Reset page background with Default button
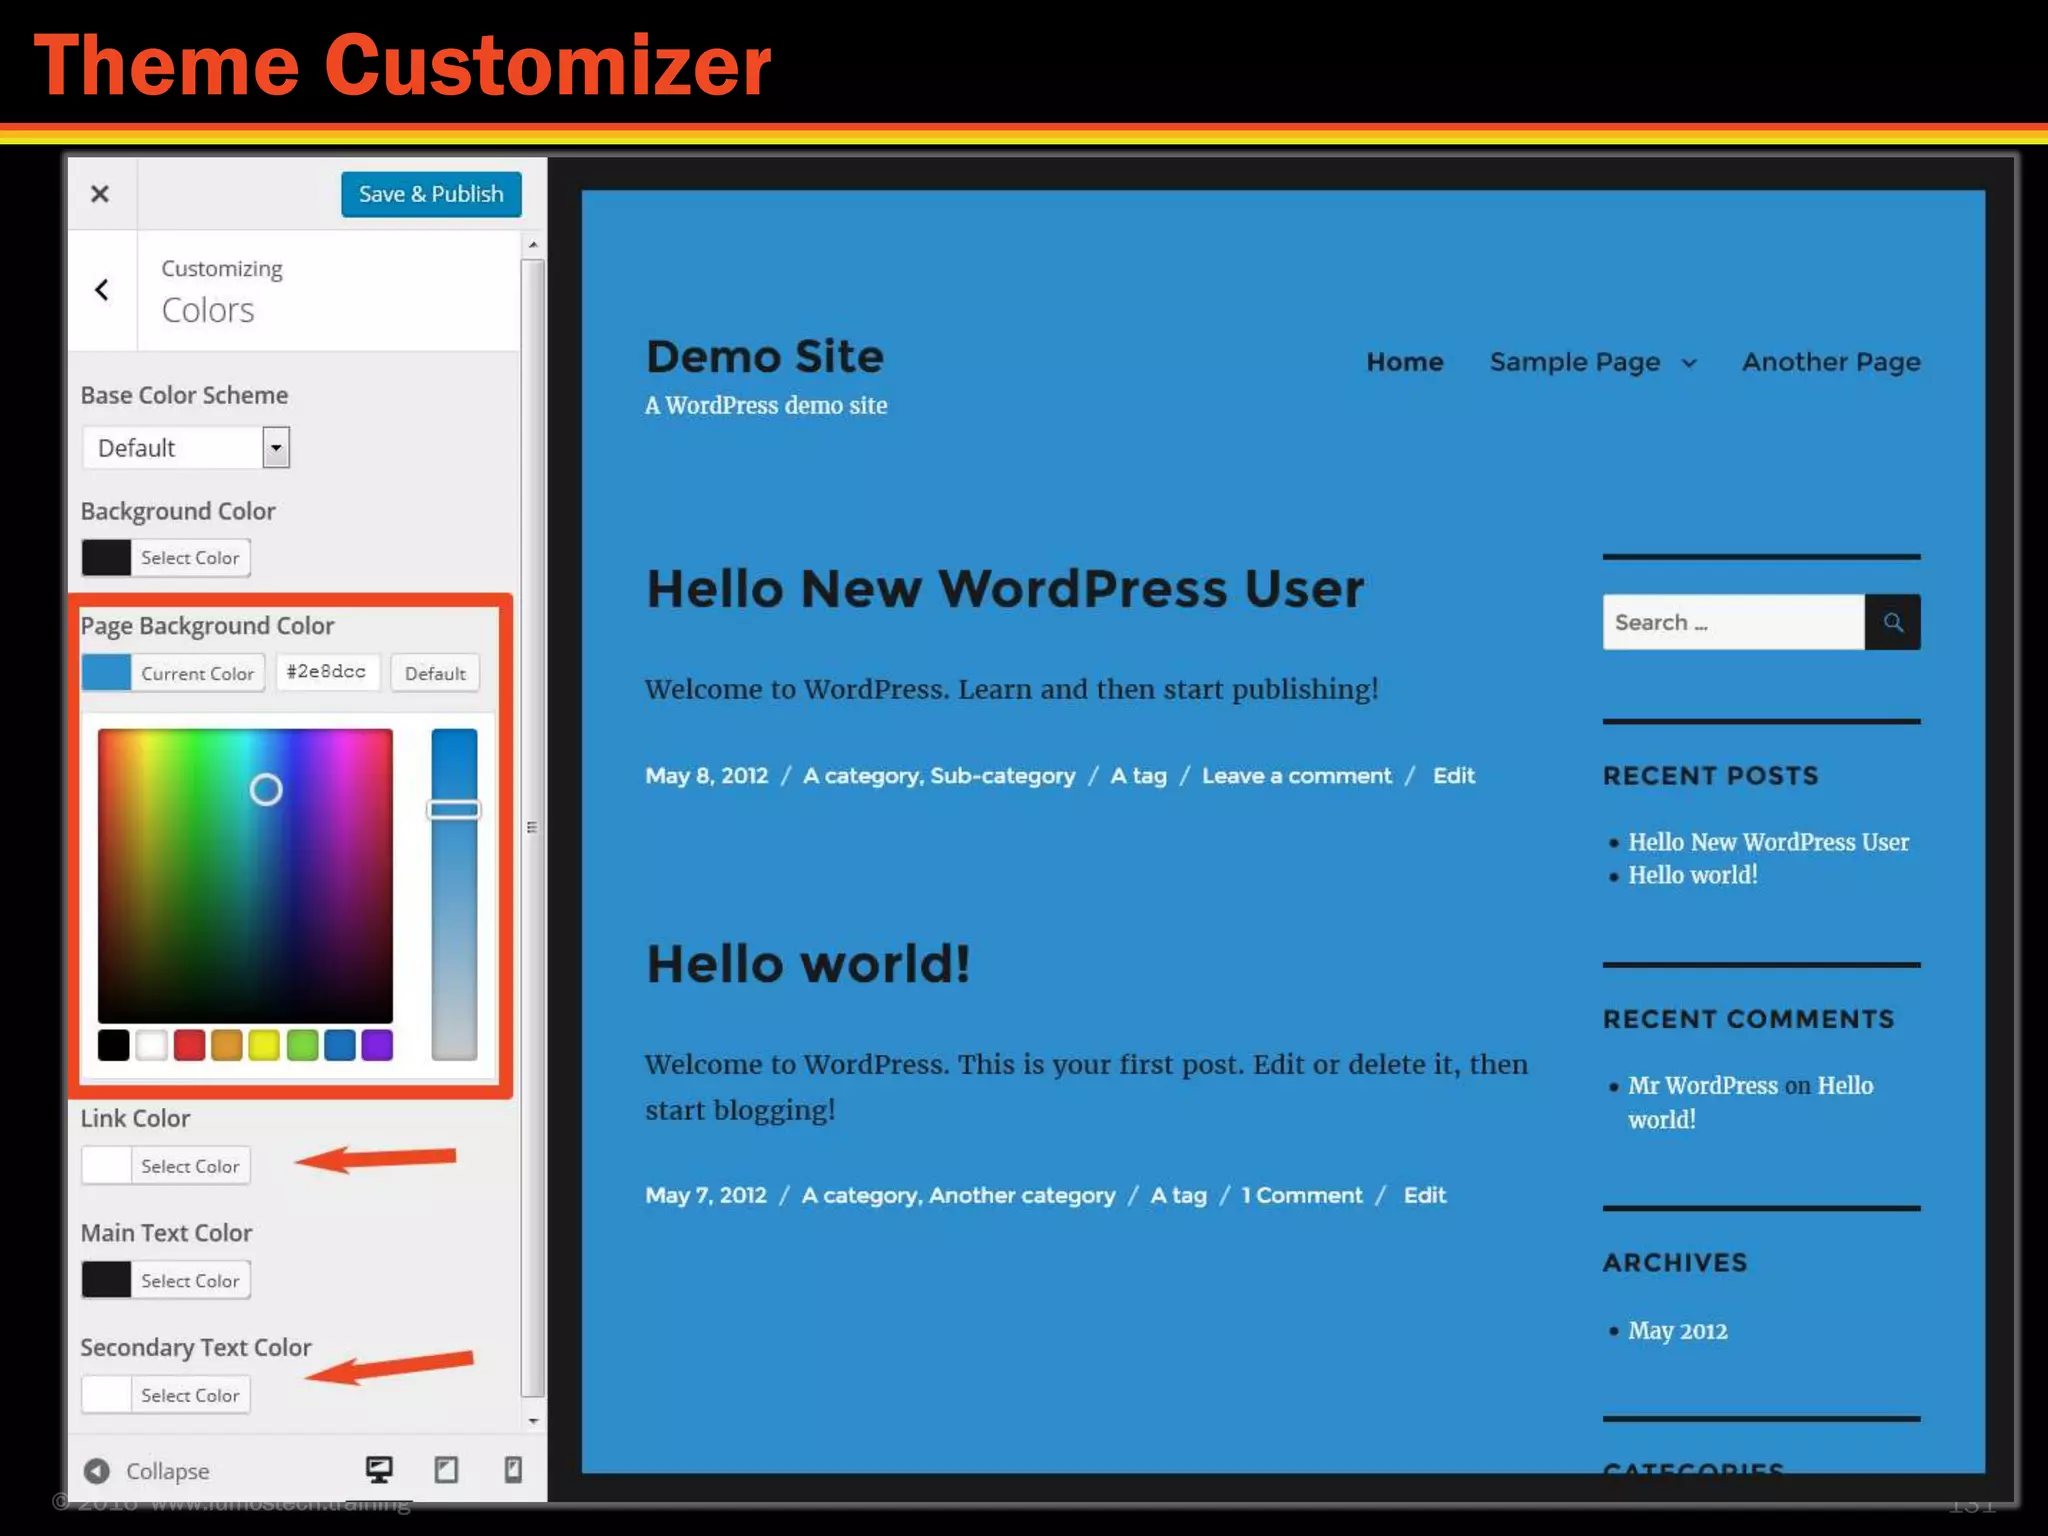Image resolution: width=2048 pixels, height=1536 pixels. click(435, 673)
